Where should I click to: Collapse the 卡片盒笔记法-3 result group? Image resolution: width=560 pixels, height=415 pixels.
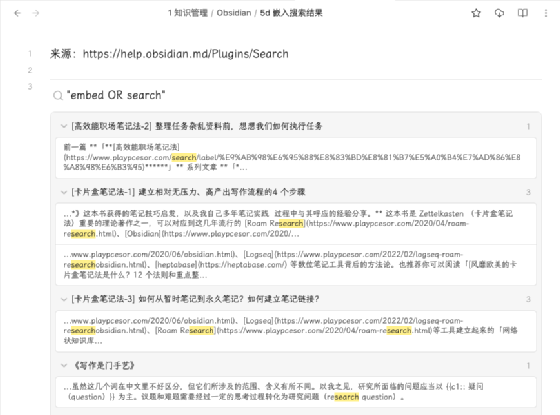tap(64, 299)
